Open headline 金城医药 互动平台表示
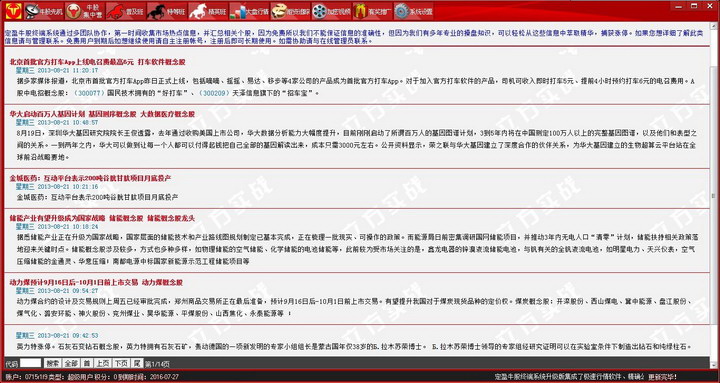The height and width of the screenshot is (383, 720). tap(90, 178)
